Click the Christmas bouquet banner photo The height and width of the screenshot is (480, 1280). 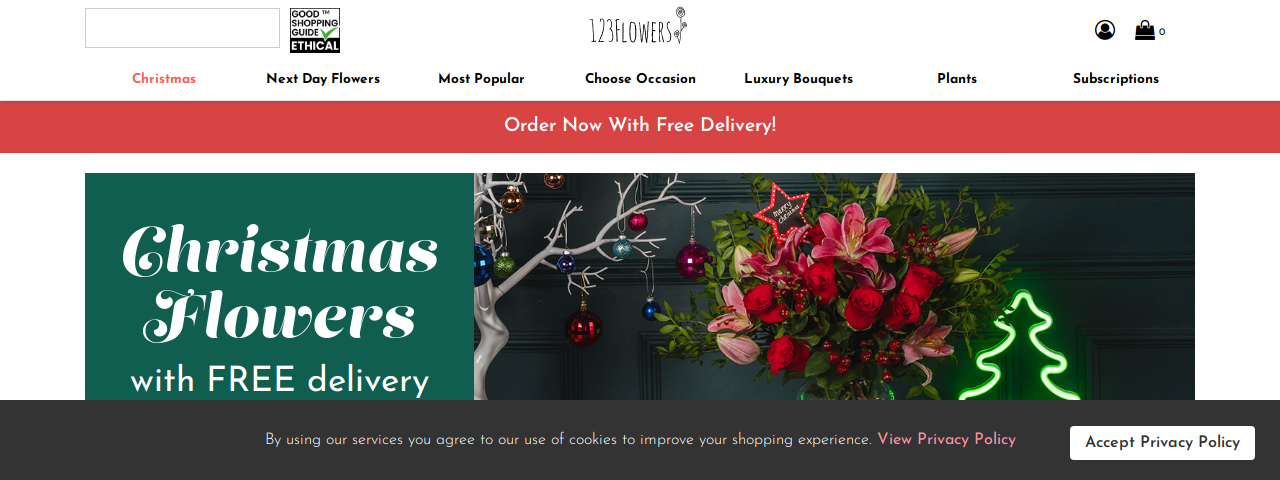(x=834, y=287)
